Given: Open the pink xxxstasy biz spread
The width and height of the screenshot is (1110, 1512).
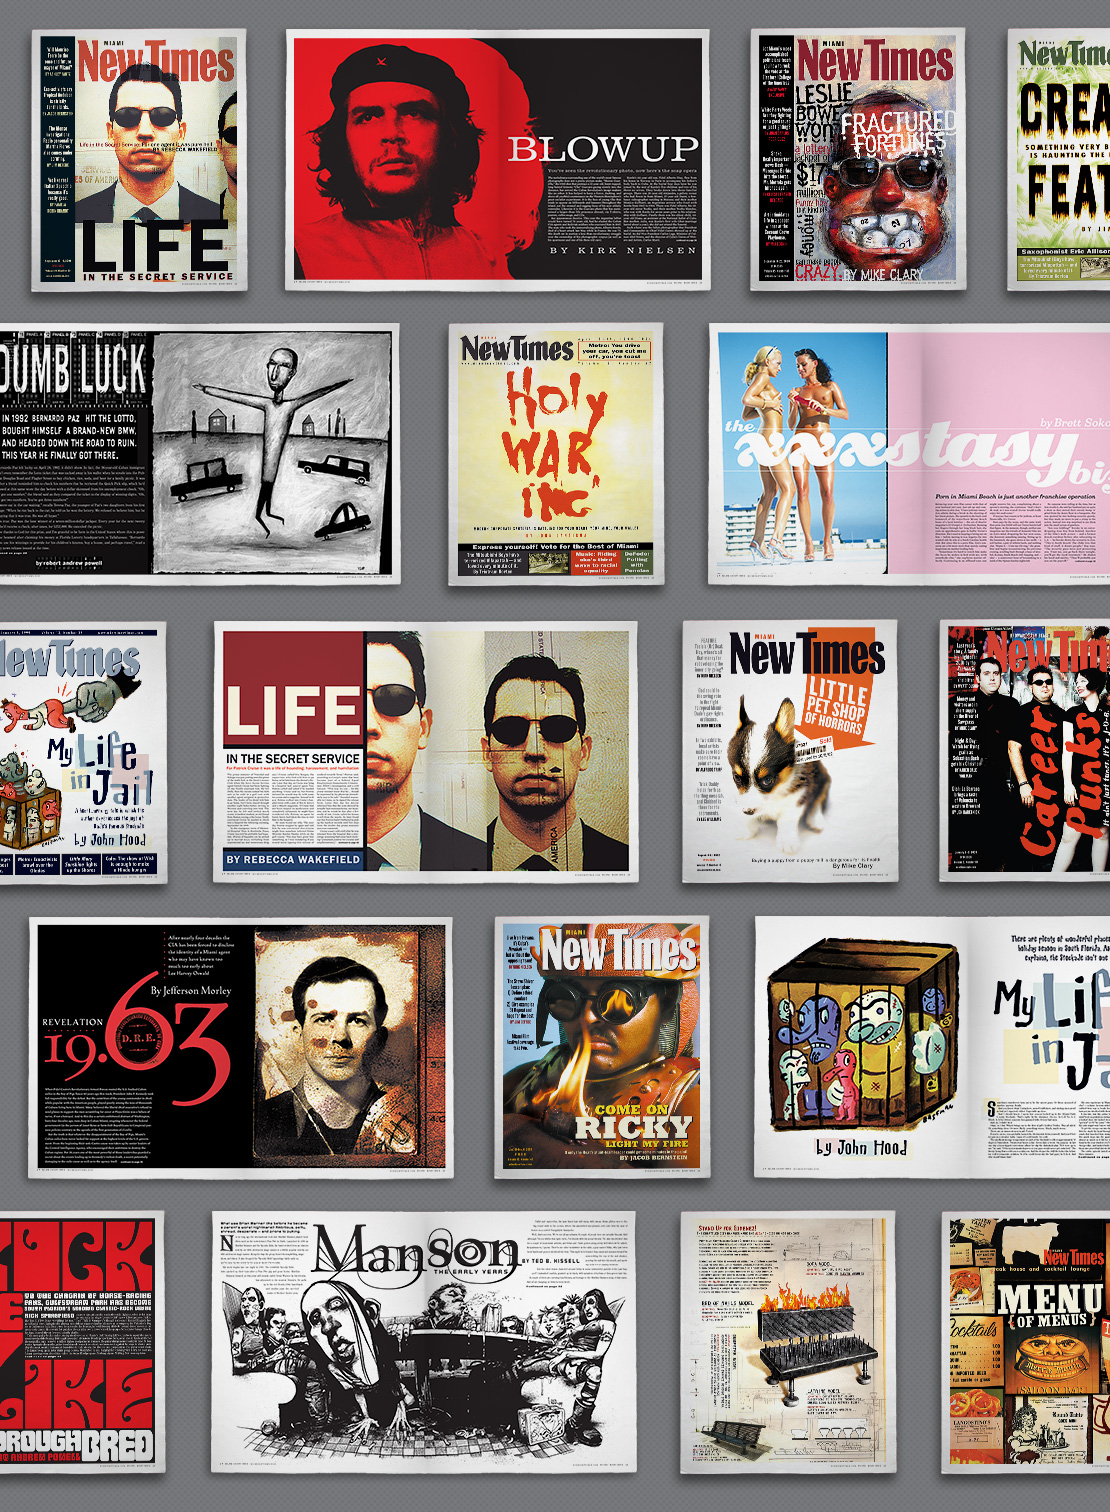Looking at the screenshot, I should pyautogui.click(x=910, y=452).
